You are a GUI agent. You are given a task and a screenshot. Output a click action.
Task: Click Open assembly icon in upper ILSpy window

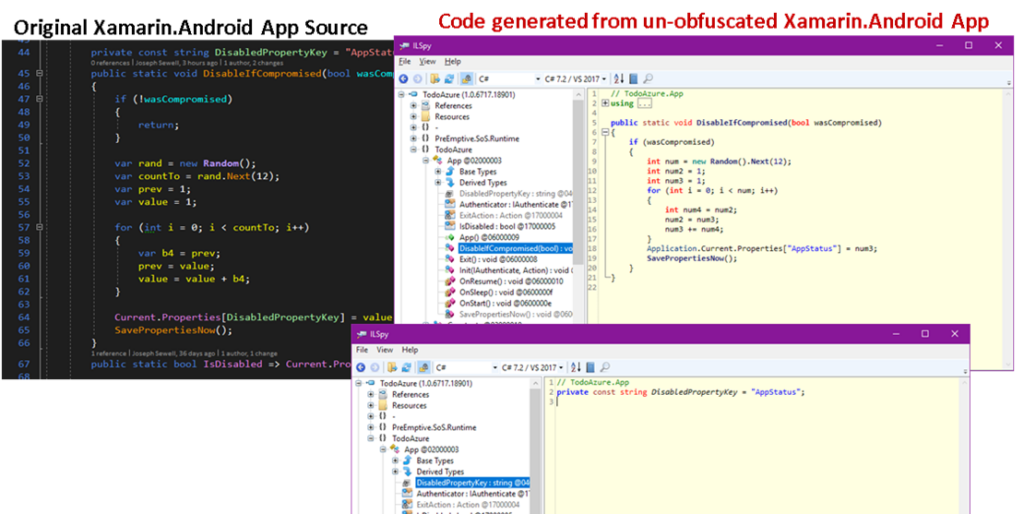[x=434, y=79]
